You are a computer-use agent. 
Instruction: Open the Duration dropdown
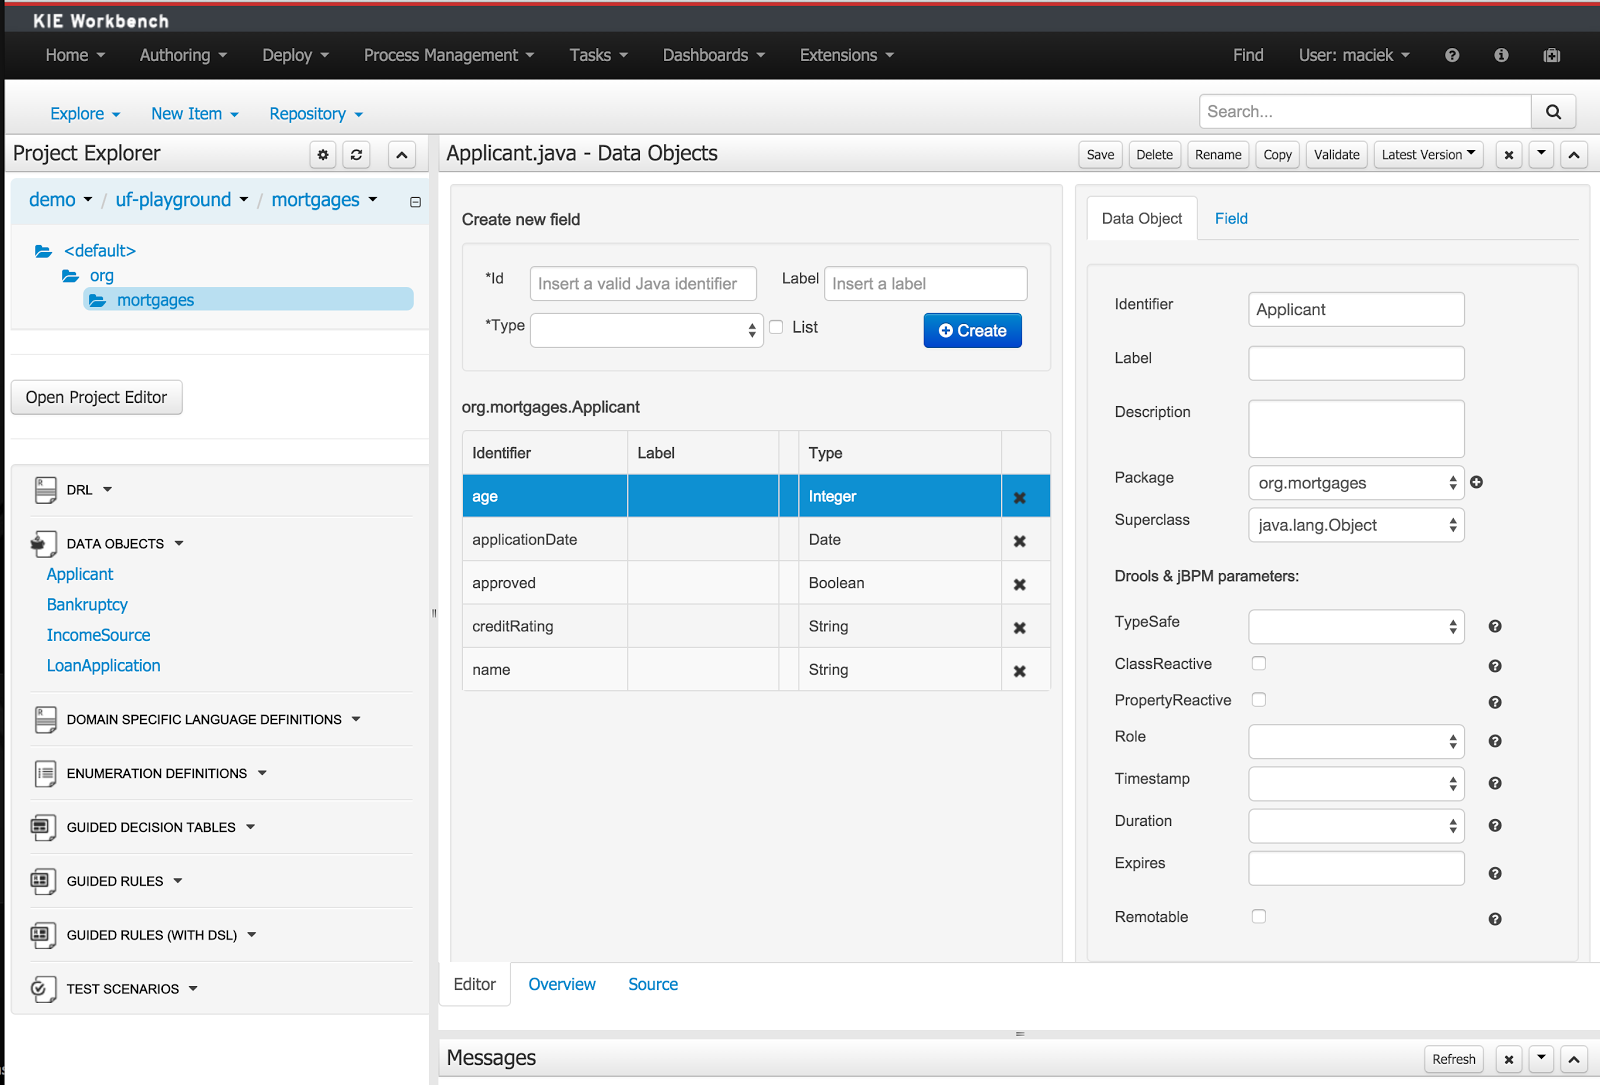point(1356,826)
